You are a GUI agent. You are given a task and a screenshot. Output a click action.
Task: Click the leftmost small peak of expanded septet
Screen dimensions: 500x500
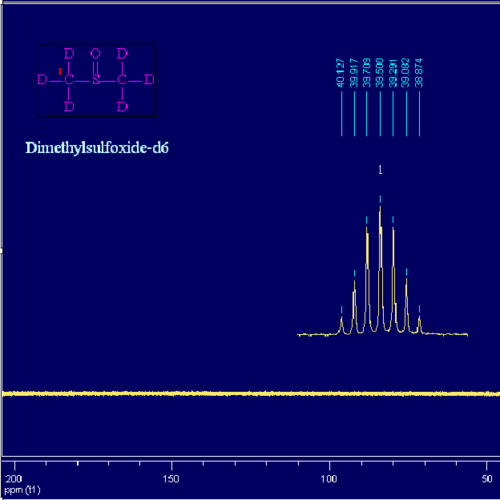click(342, 325)
